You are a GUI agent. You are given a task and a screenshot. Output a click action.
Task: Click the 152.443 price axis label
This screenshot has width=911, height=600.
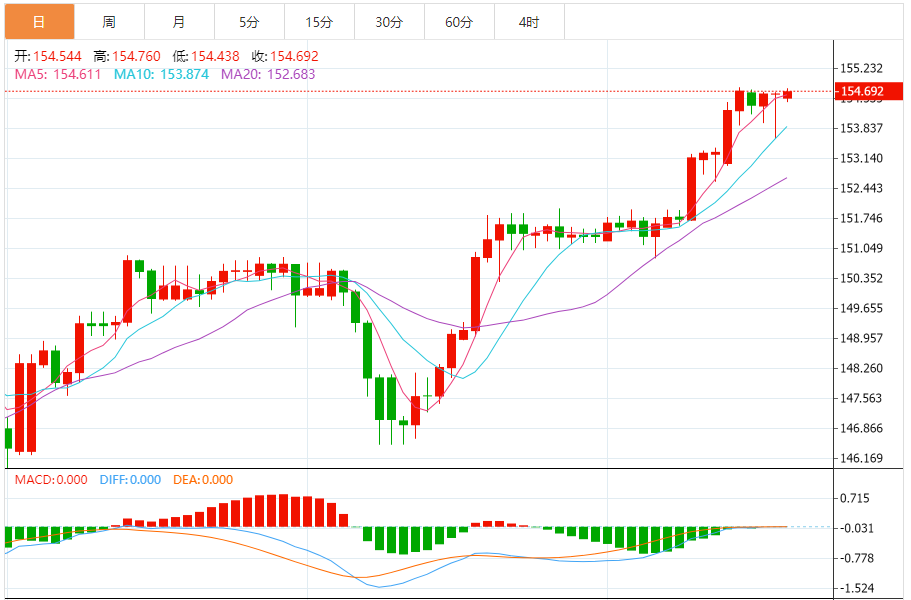click(862, 188)
